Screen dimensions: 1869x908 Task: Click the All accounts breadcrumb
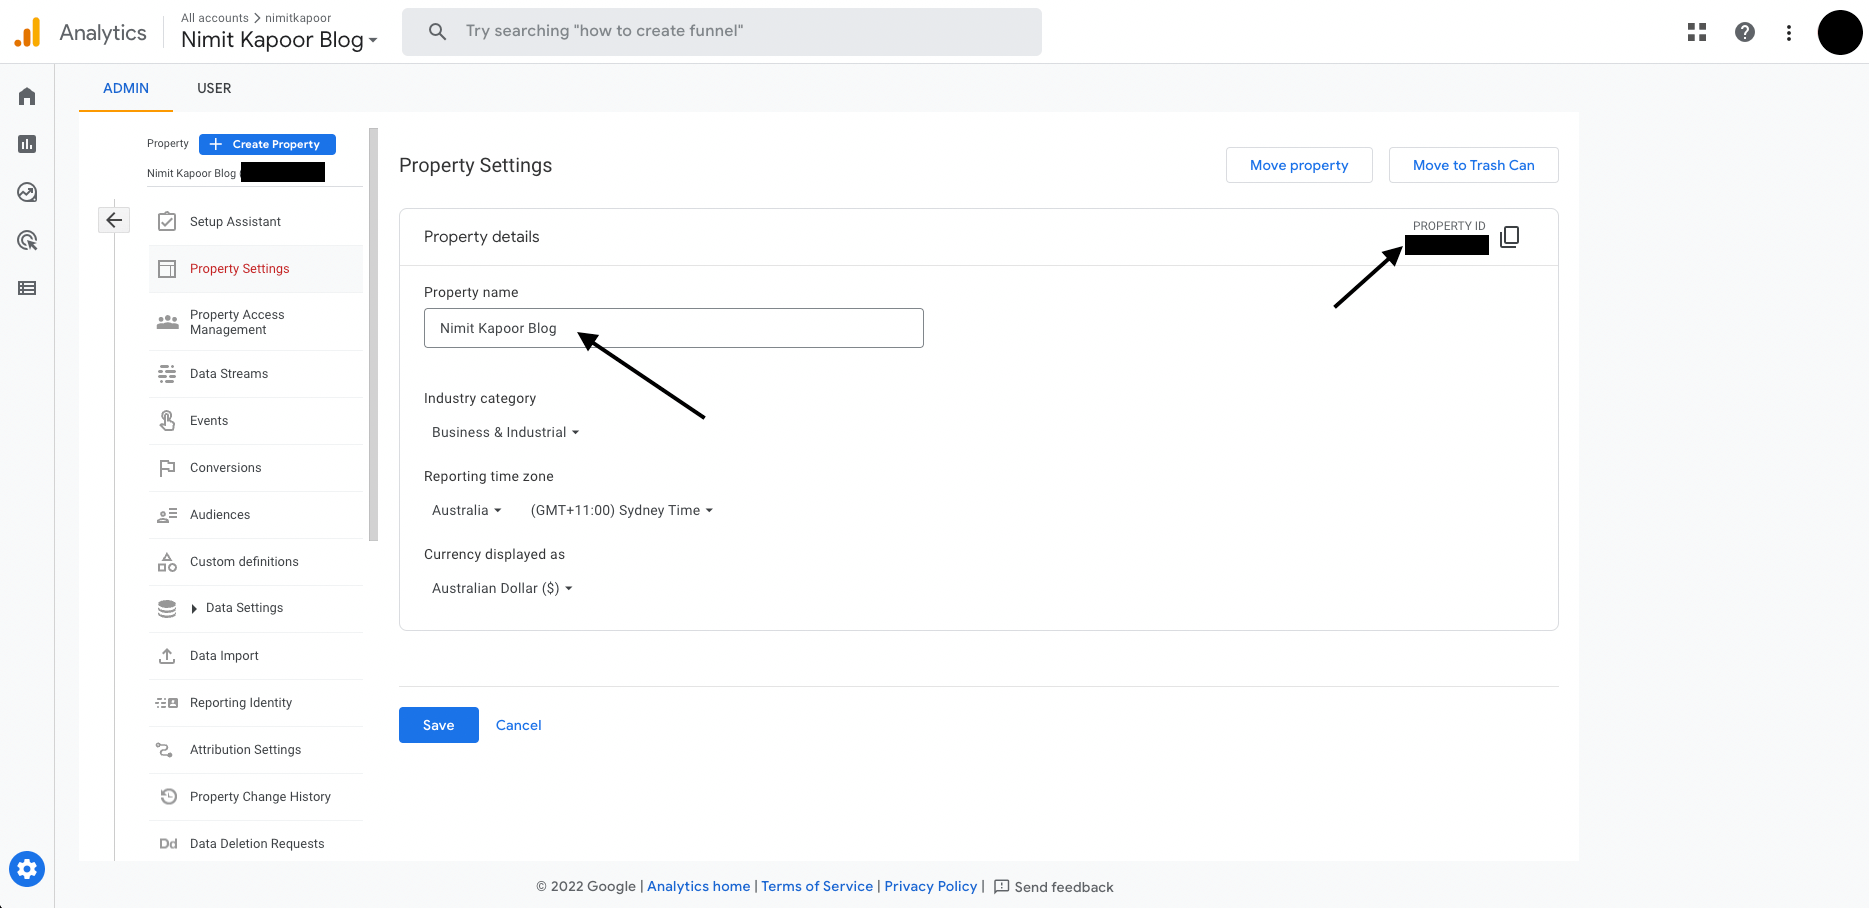click(214, 18)
